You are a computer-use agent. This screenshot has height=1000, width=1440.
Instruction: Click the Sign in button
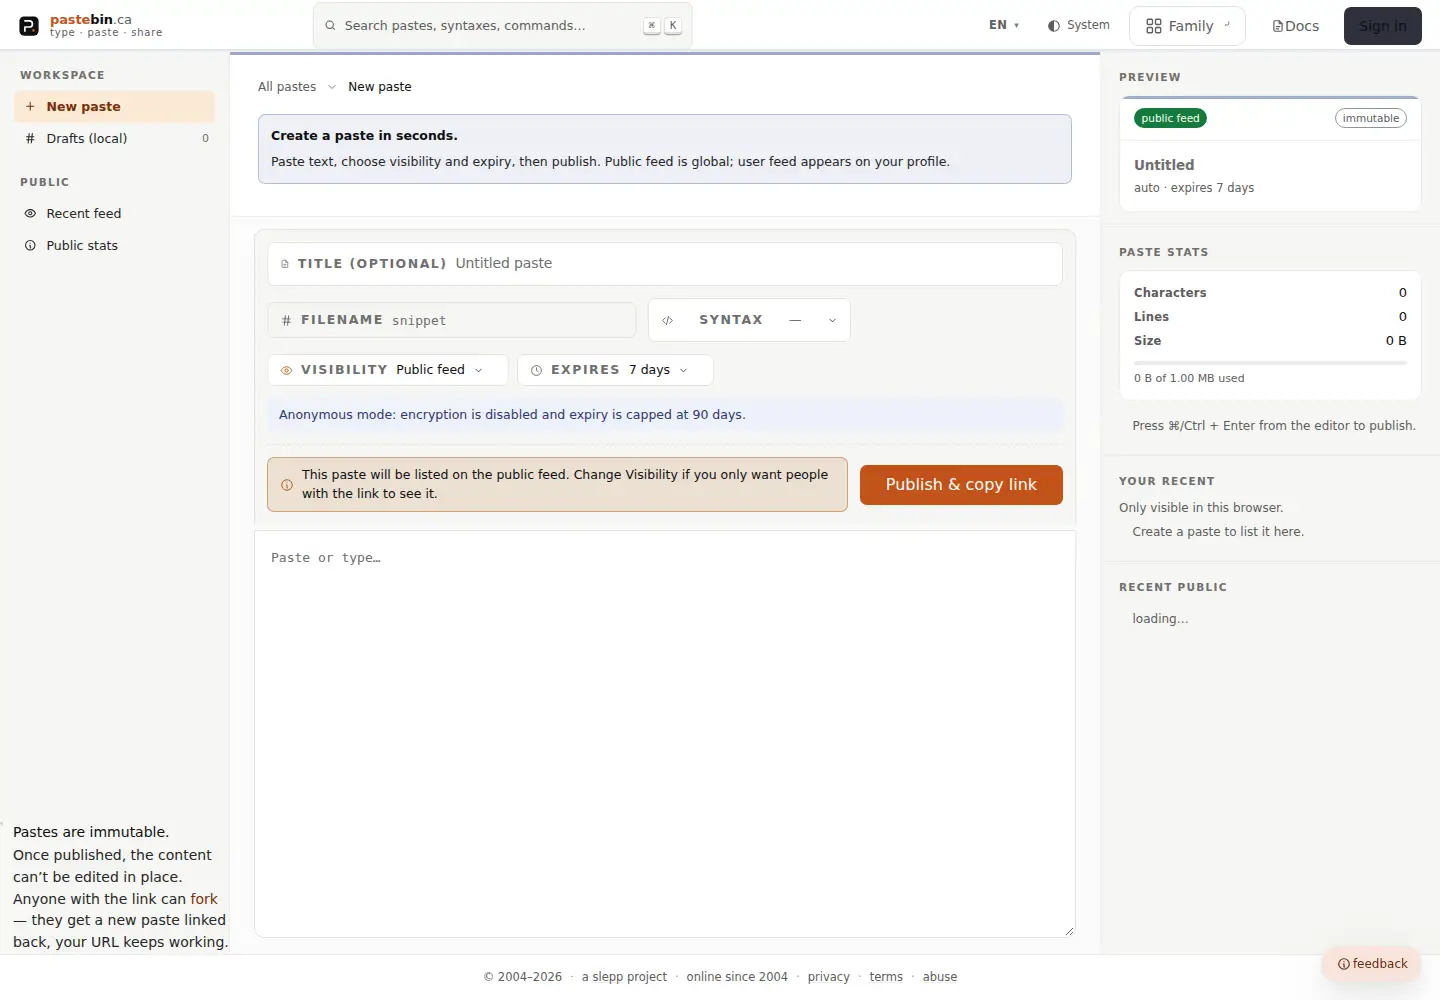(x=1382, y=26)
